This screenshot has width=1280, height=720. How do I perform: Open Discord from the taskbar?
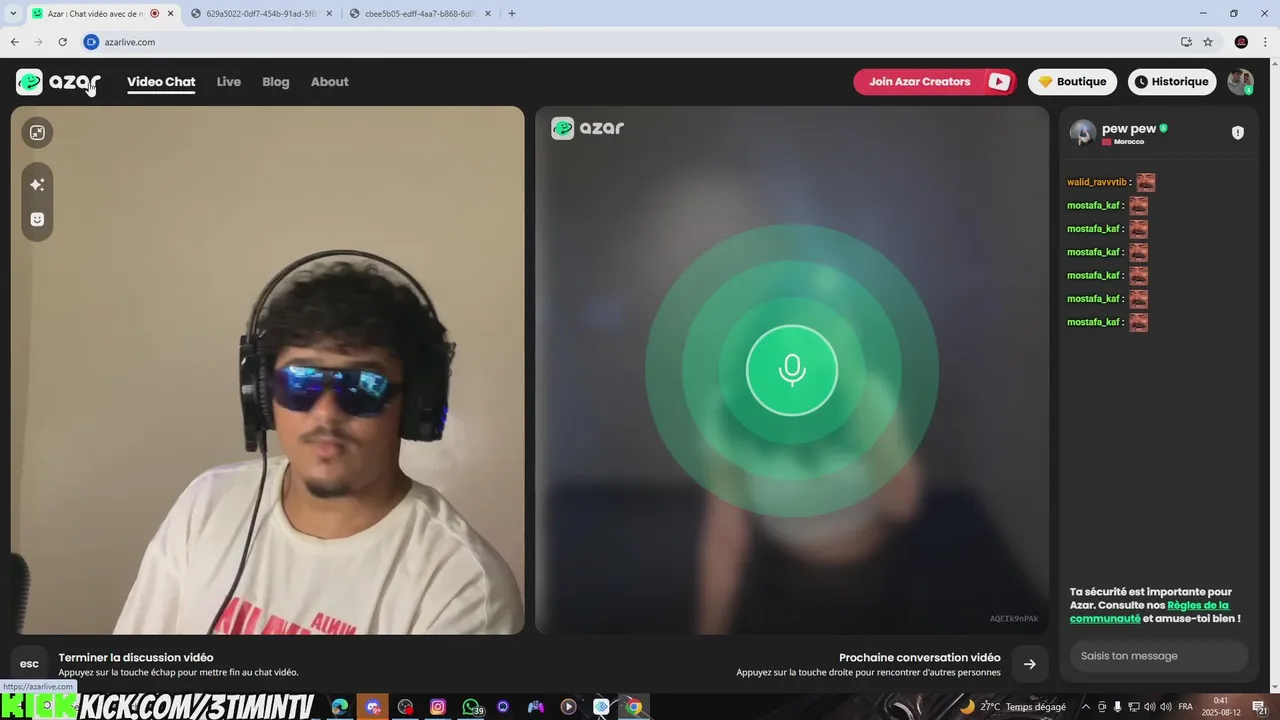pyautogui.click(x=373, y=707)
